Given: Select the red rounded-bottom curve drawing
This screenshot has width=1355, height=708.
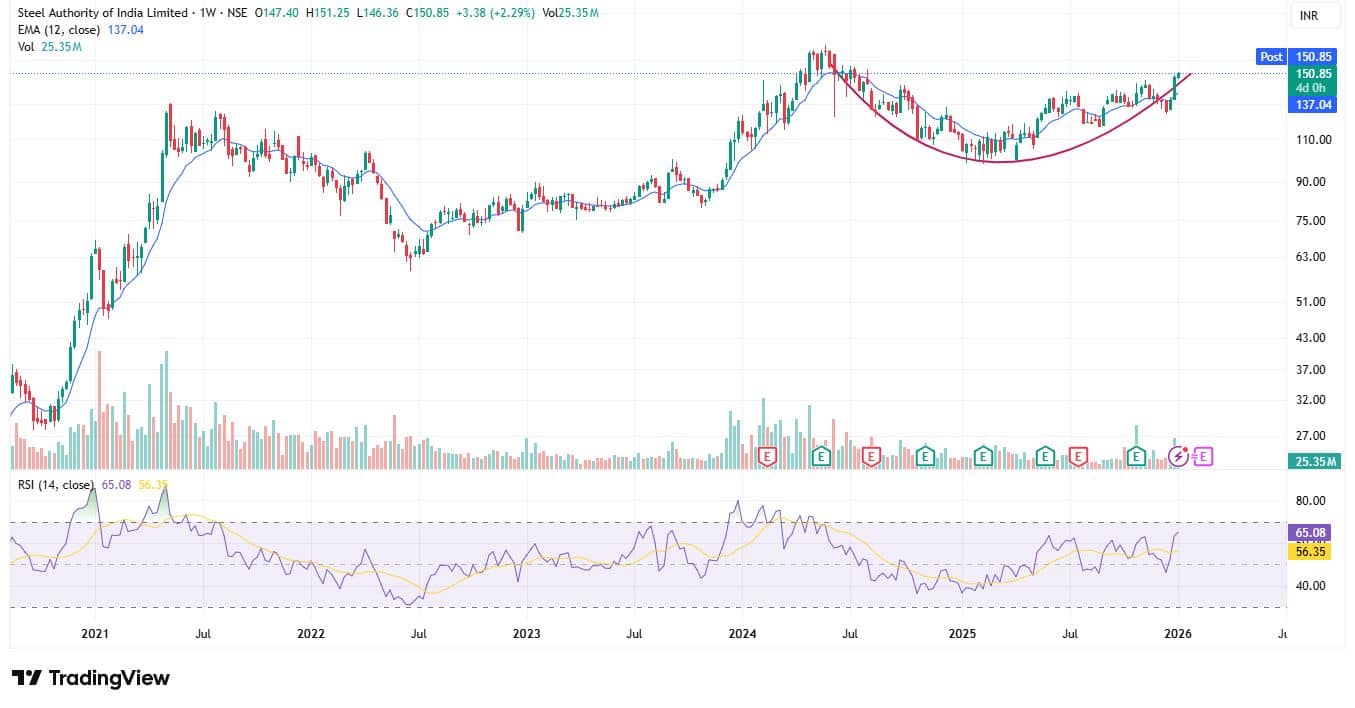Looking at the screenshot, I should tap(1000, 161).
